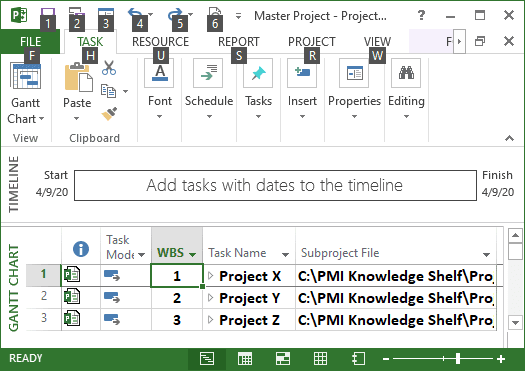Click the Copy icon in Clipboard
Image resolution: width=525 pixels, height=371 pixels.
pos(108,91)
